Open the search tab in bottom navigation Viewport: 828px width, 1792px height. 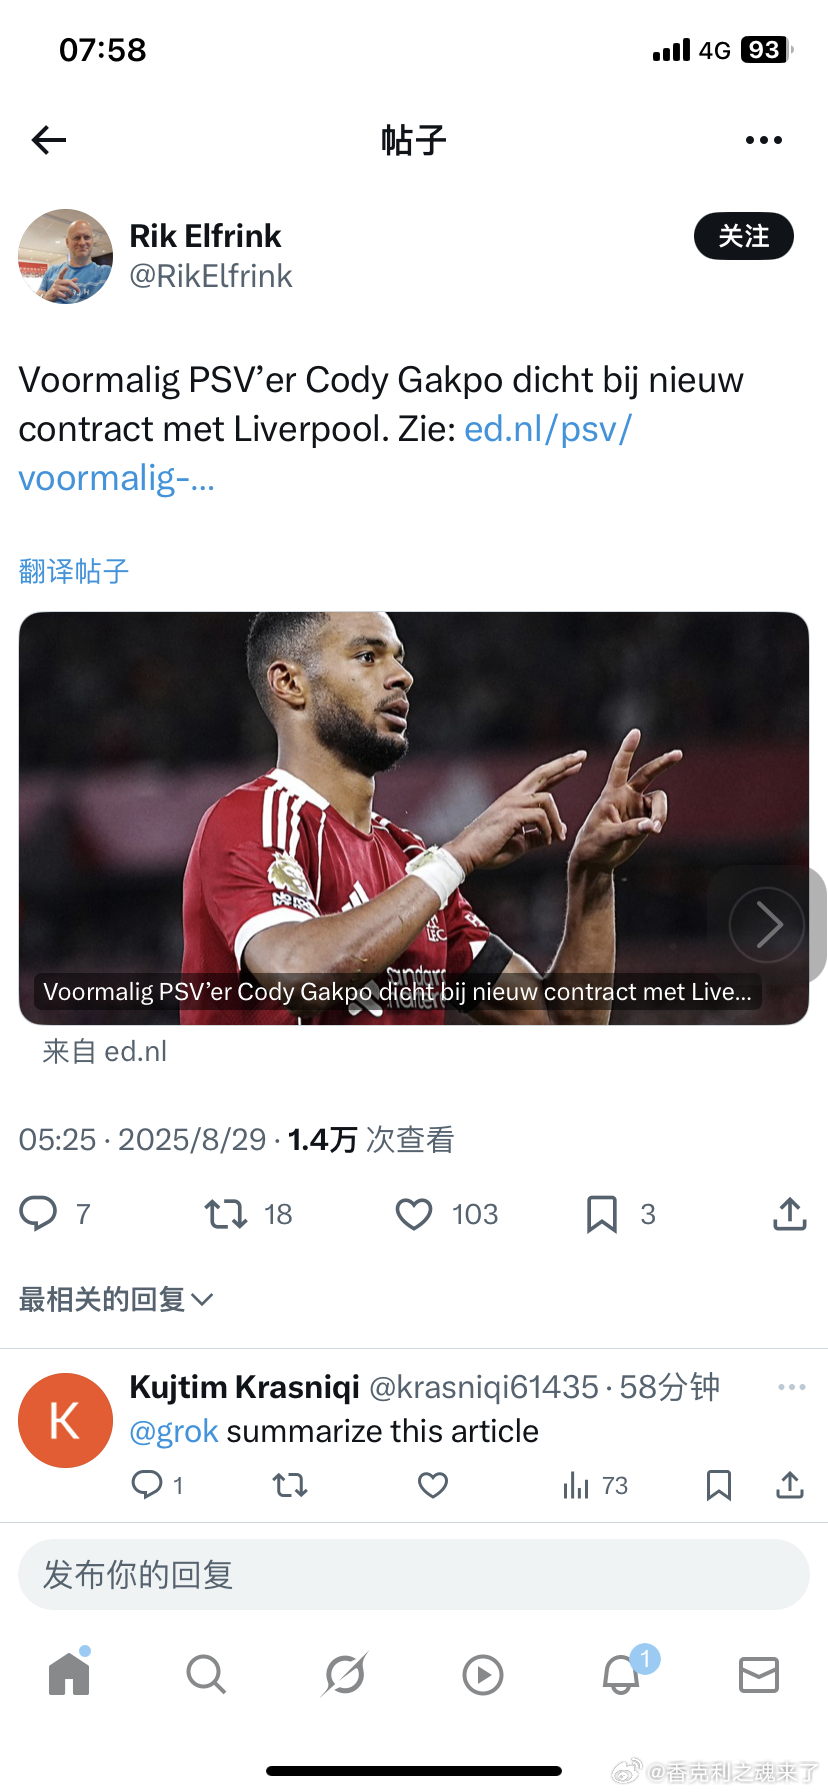(206, 1674)
